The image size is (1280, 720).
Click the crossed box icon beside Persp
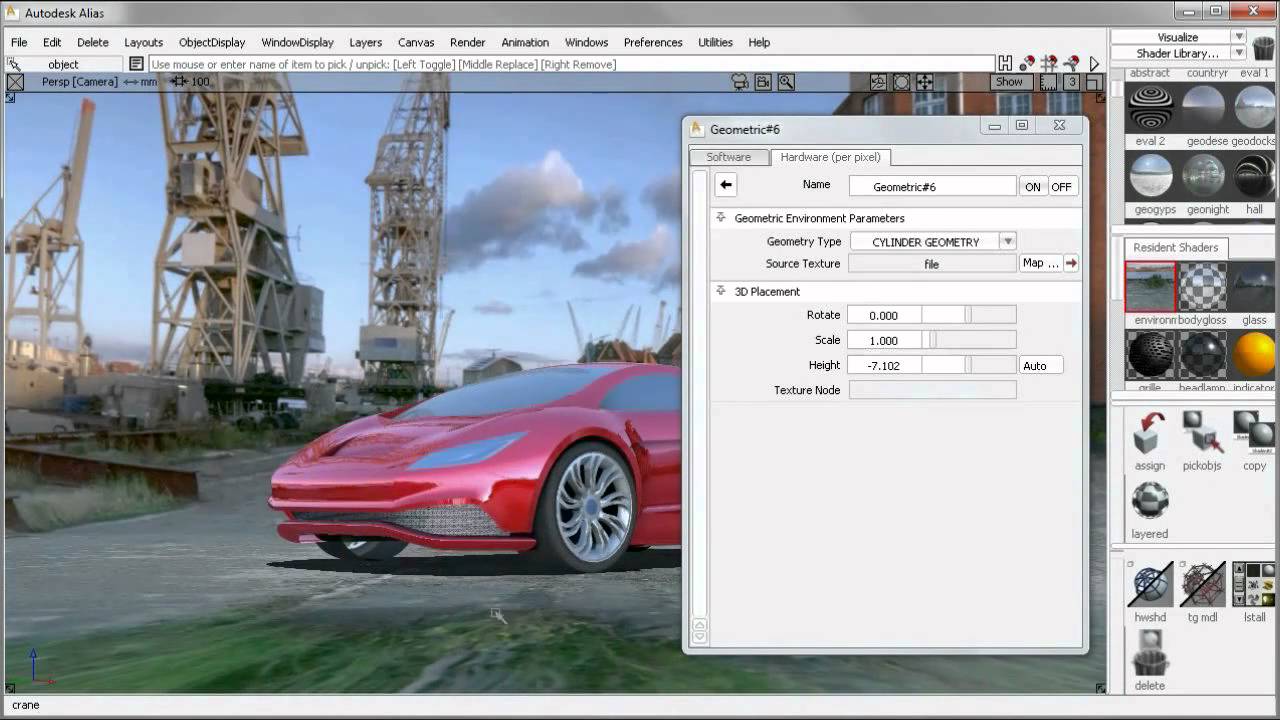(15, 82)
